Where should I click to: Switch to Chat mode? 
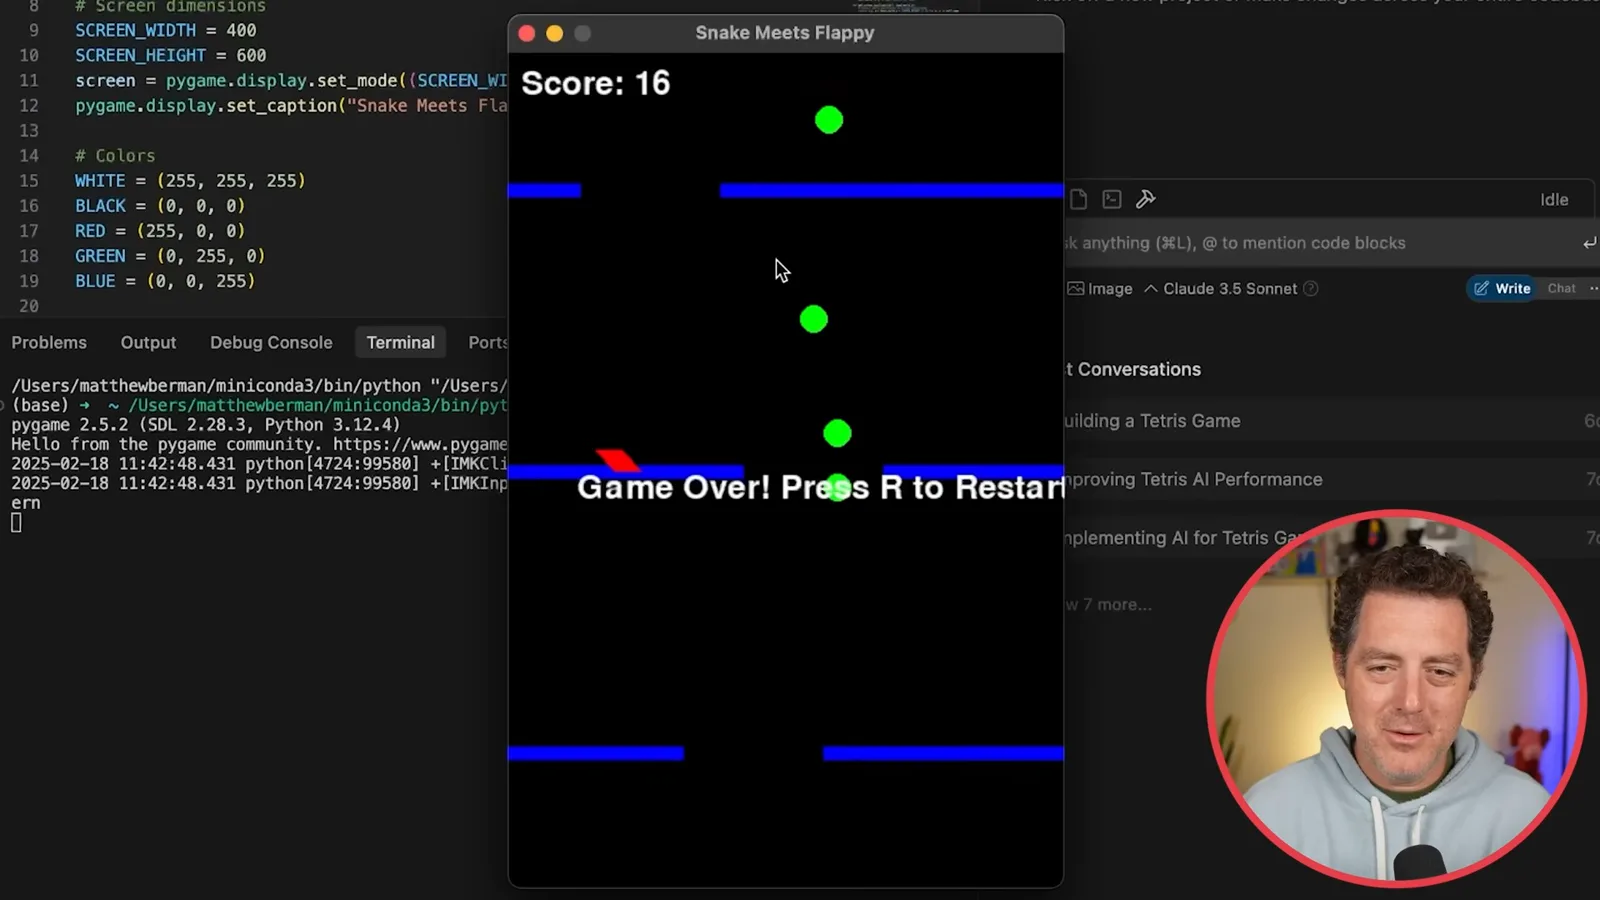coord(1561,289)
